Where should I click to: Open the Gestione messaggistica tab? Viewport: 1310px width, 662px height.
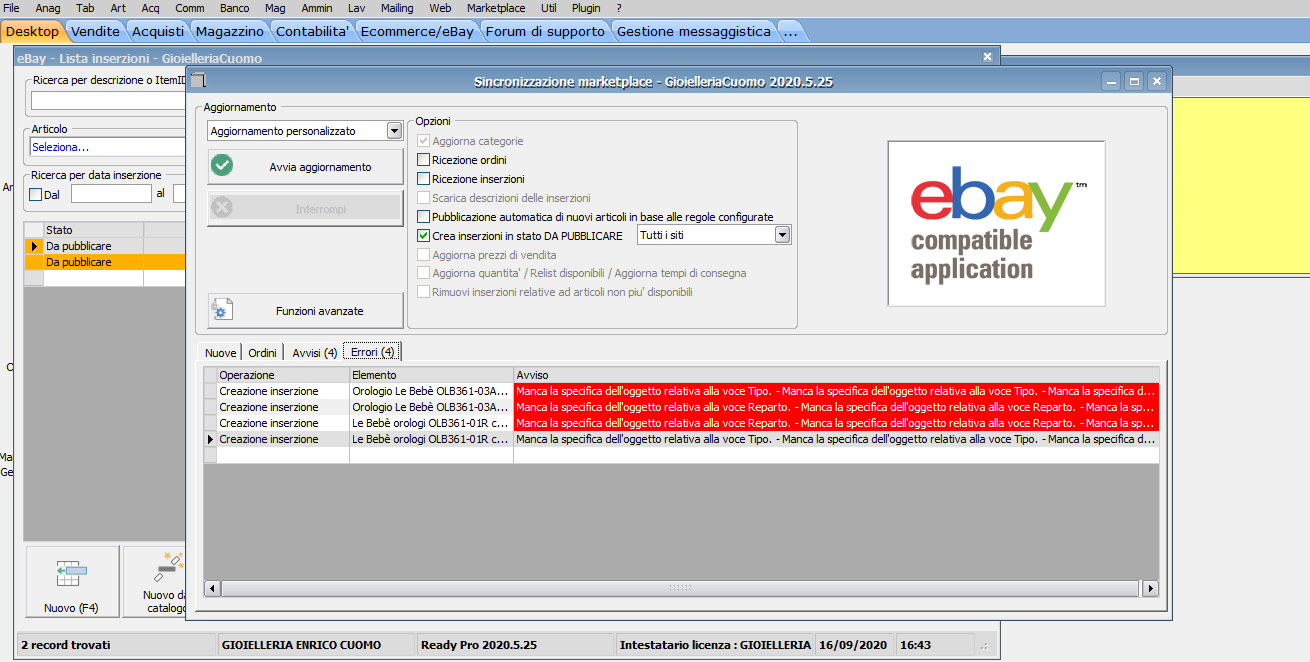694,31
